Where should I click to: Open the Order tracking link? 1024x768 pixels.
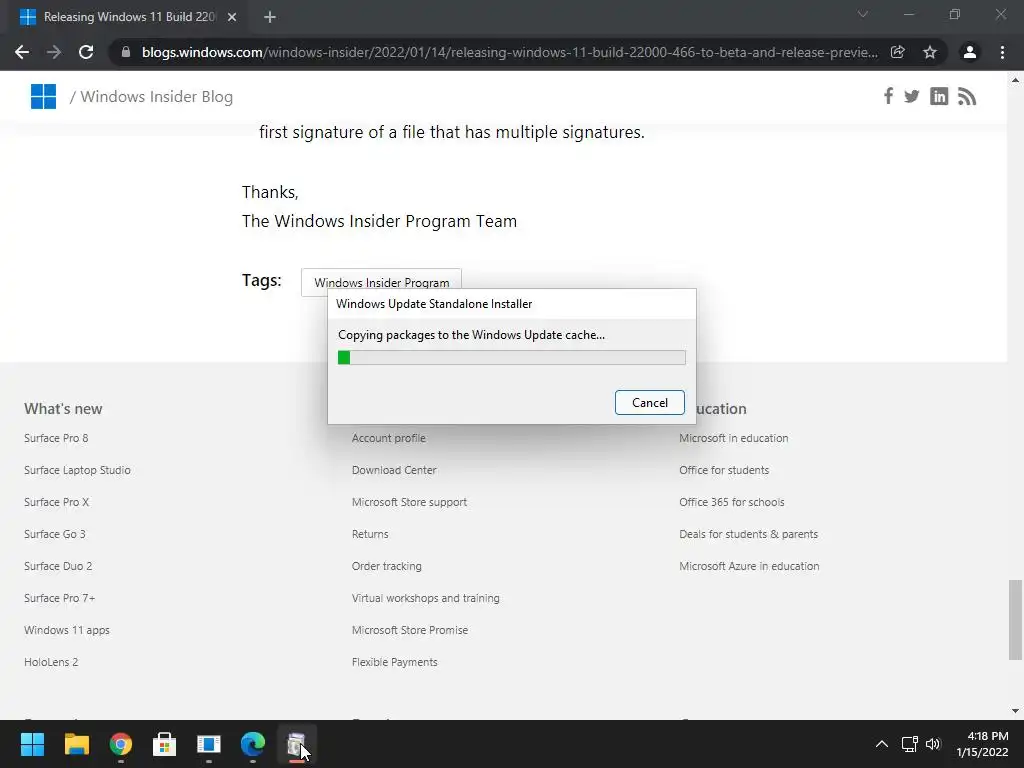[387, 566]
